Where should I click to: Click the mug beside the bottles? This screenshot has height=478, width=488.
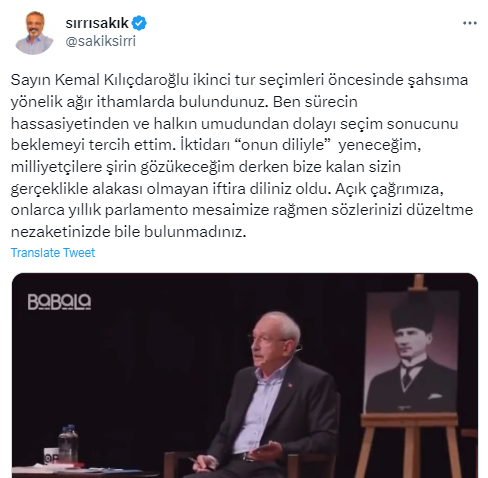tap(51, 457)
